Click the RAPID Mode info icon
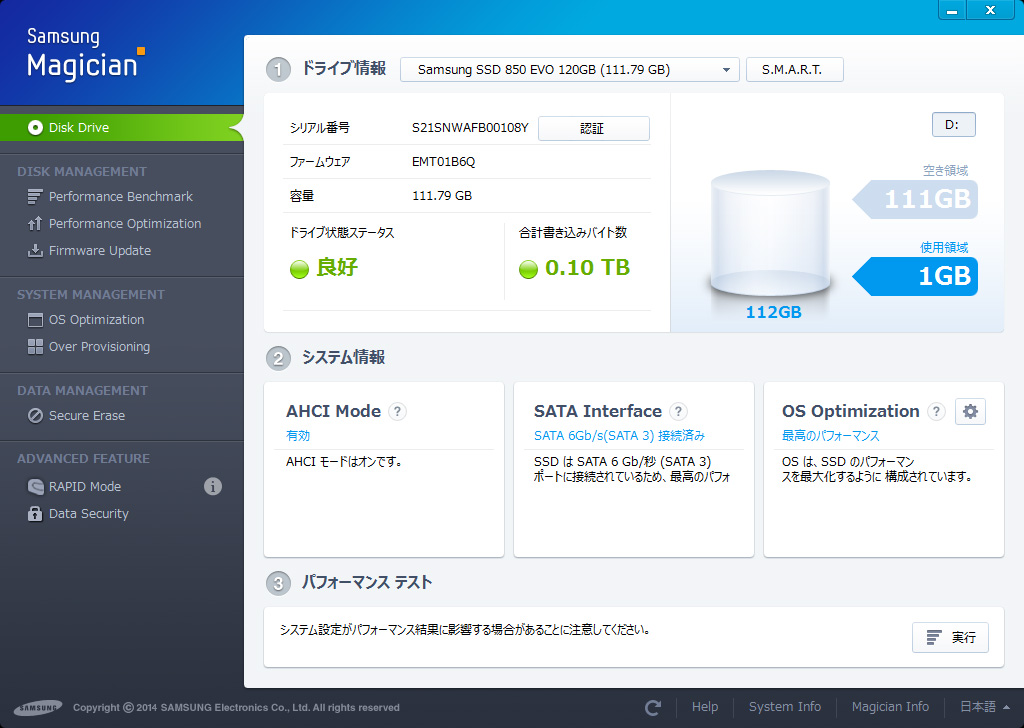This screenshot has height=728, width=1024. tap(213, 486)
